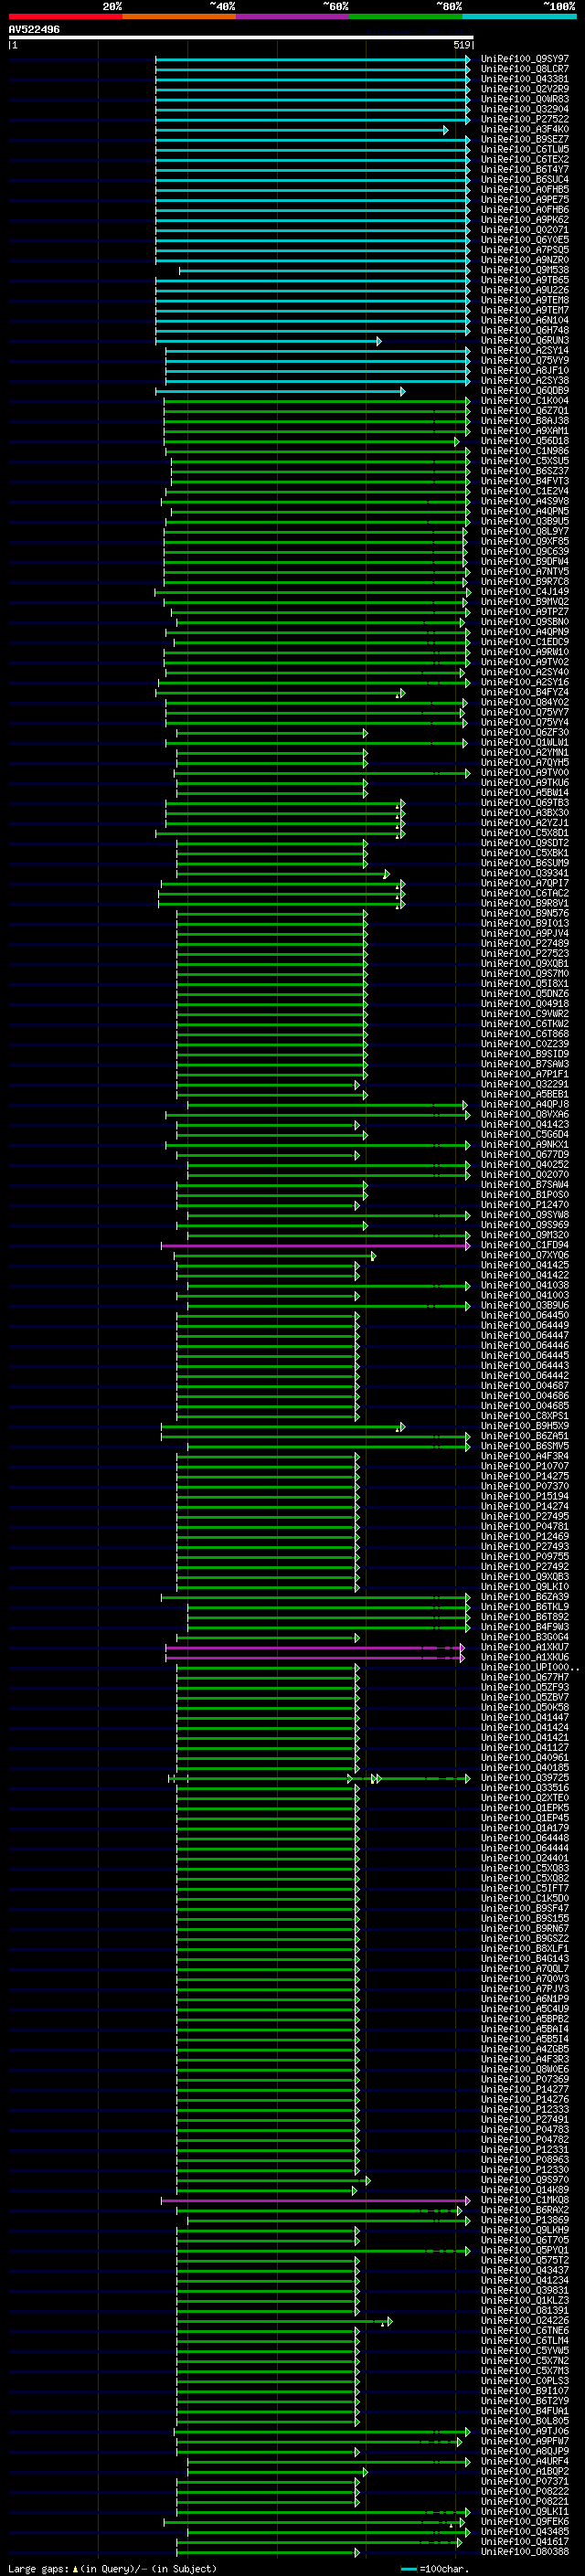
Task: Open hit UniRef100_Q43381
Action: (524, 79)
